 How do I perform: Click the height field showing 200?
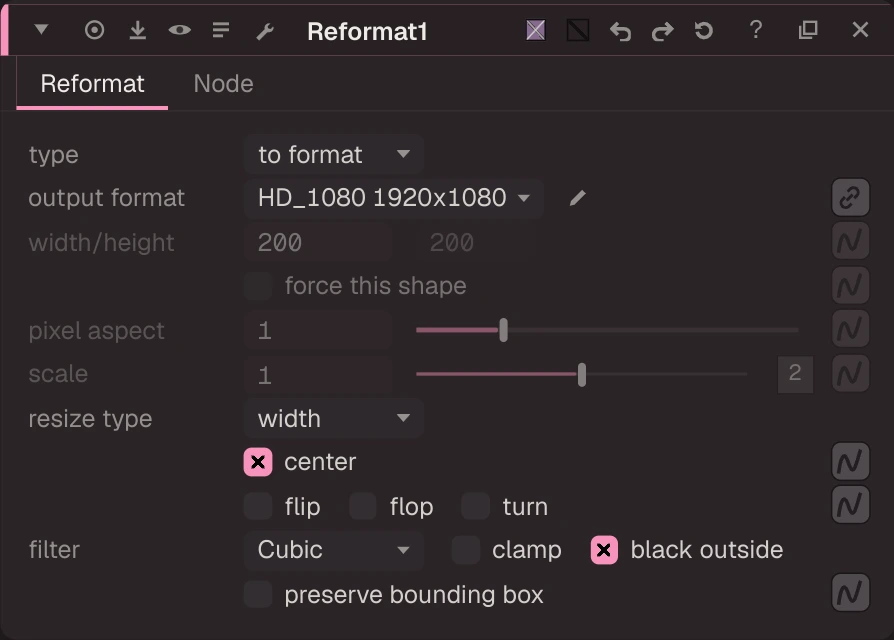click(x=476, y=242)
